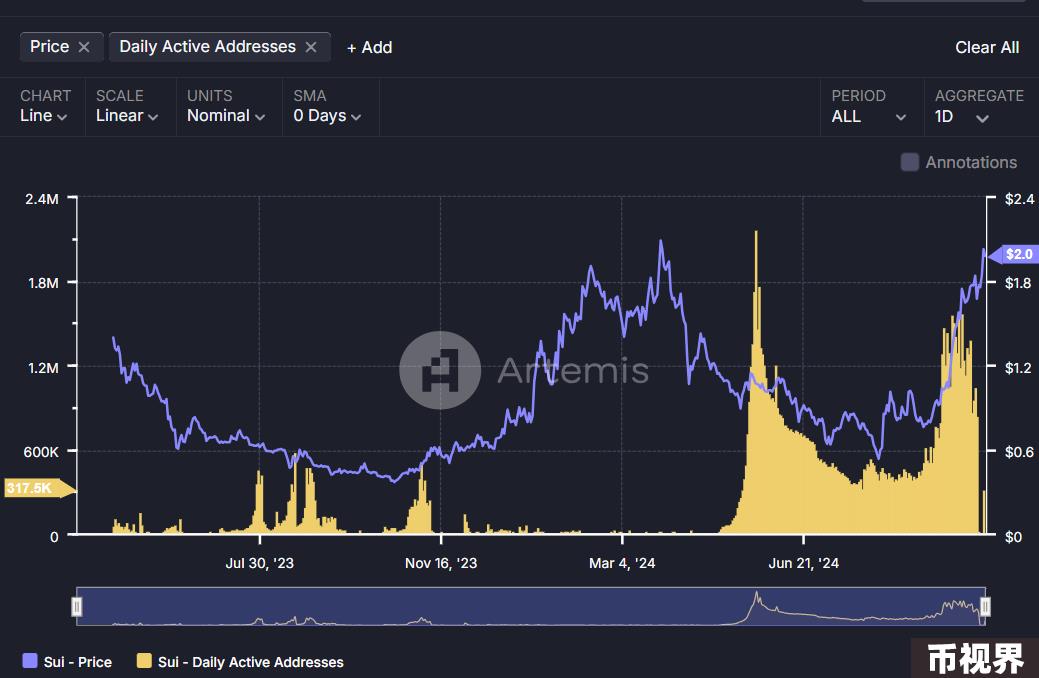The height and width of the screenshot is (678, 1039).
Task: Open the Period ALL dropdown
Action: (x=869, y=117)
